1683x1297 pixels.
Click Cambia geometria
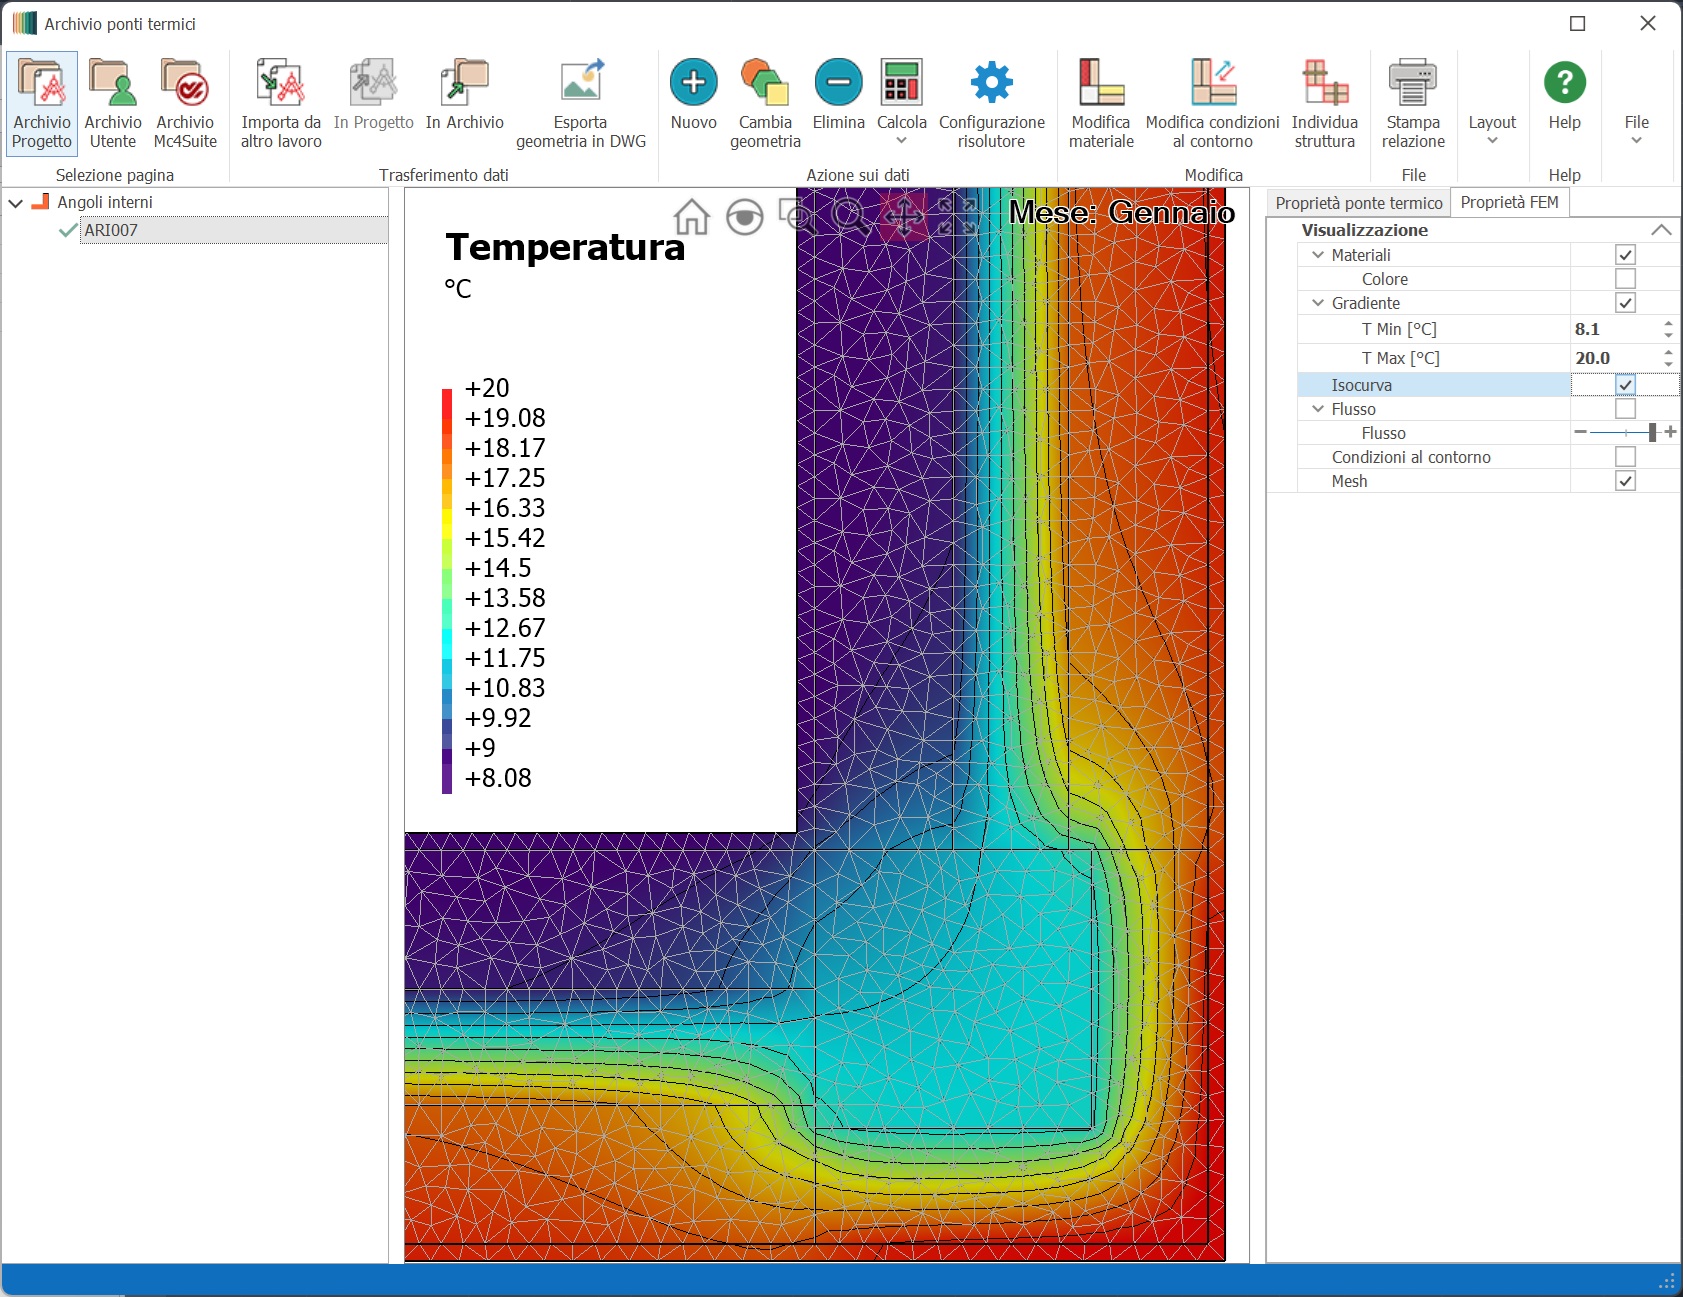point(765,104)
